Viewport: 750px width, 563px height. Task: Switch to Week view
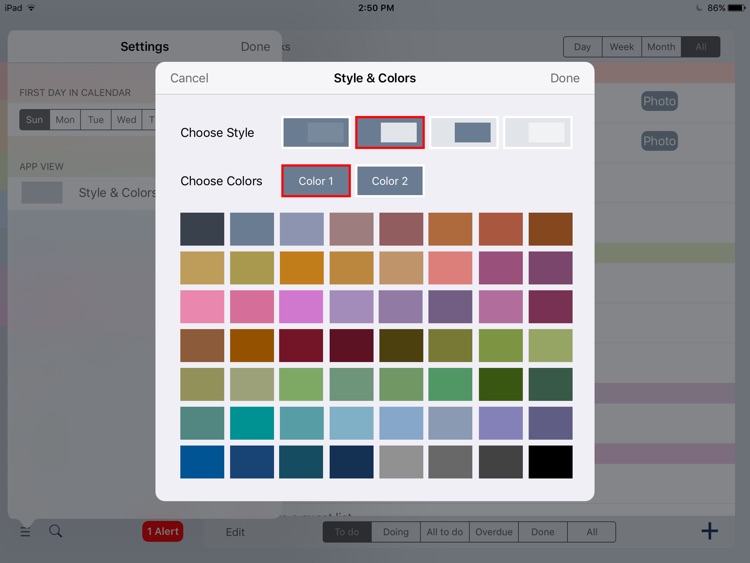coord(622,47)
